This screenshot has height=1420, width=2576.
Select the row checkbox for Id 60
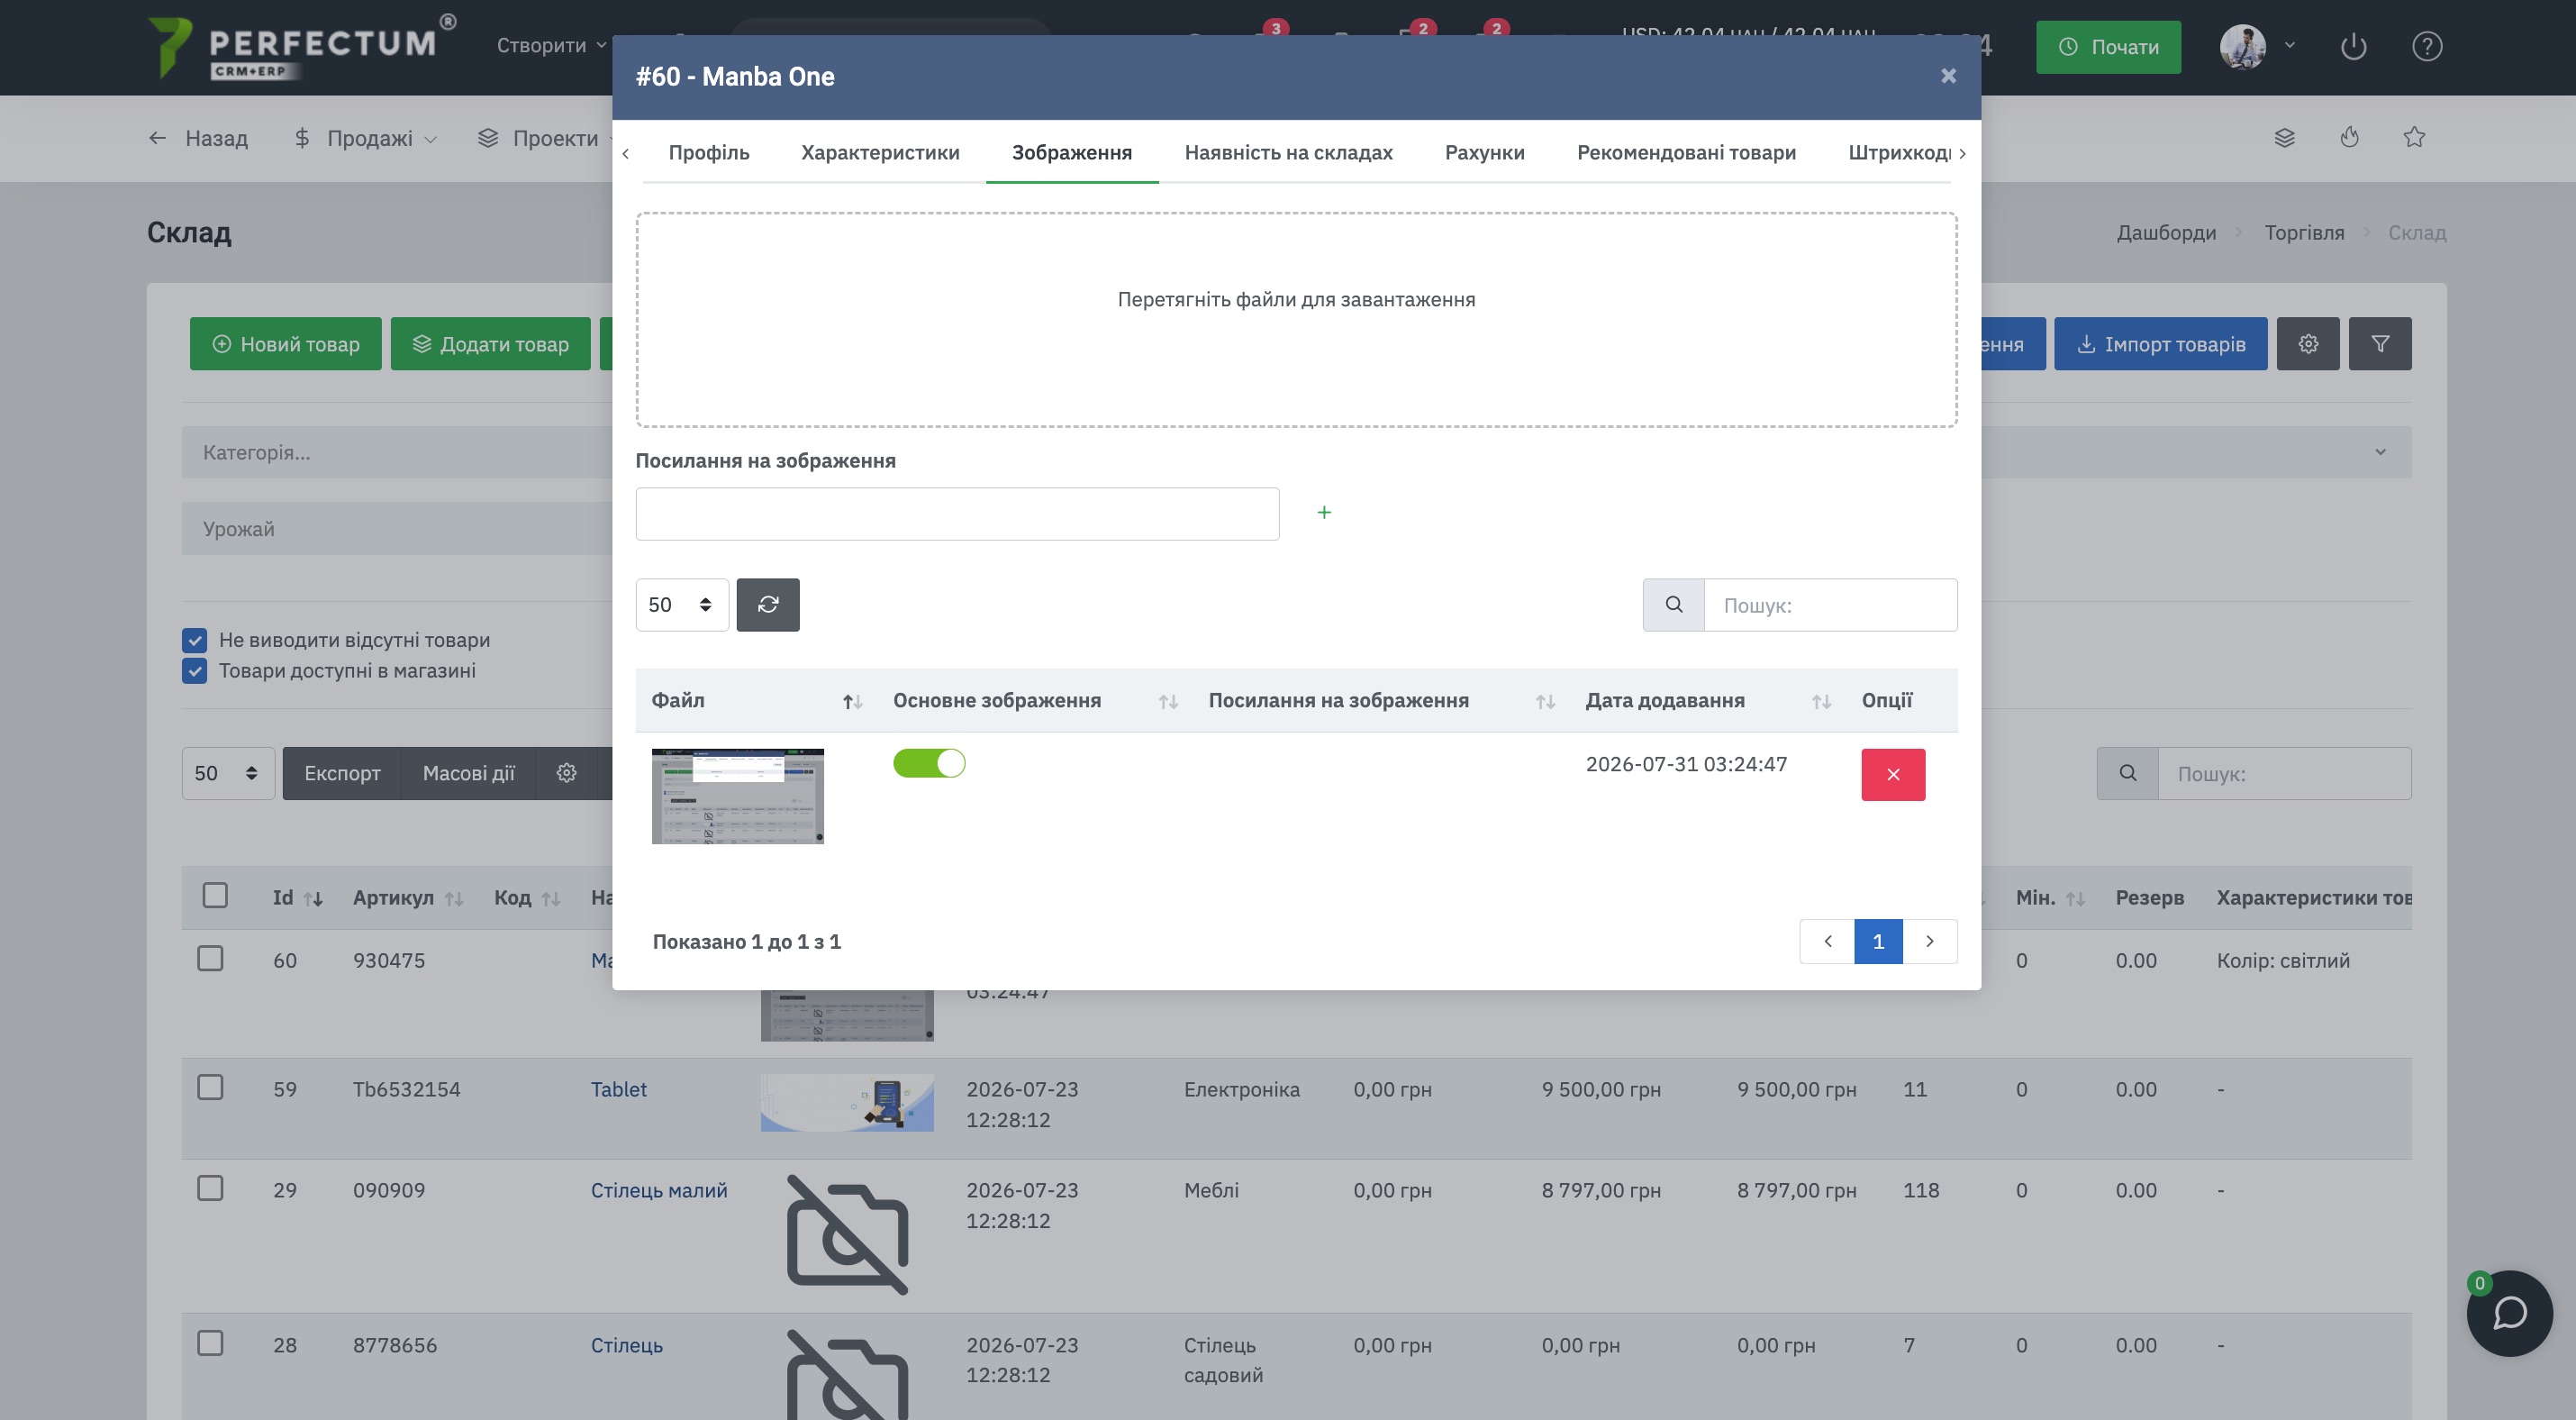(x=210, y=959)
